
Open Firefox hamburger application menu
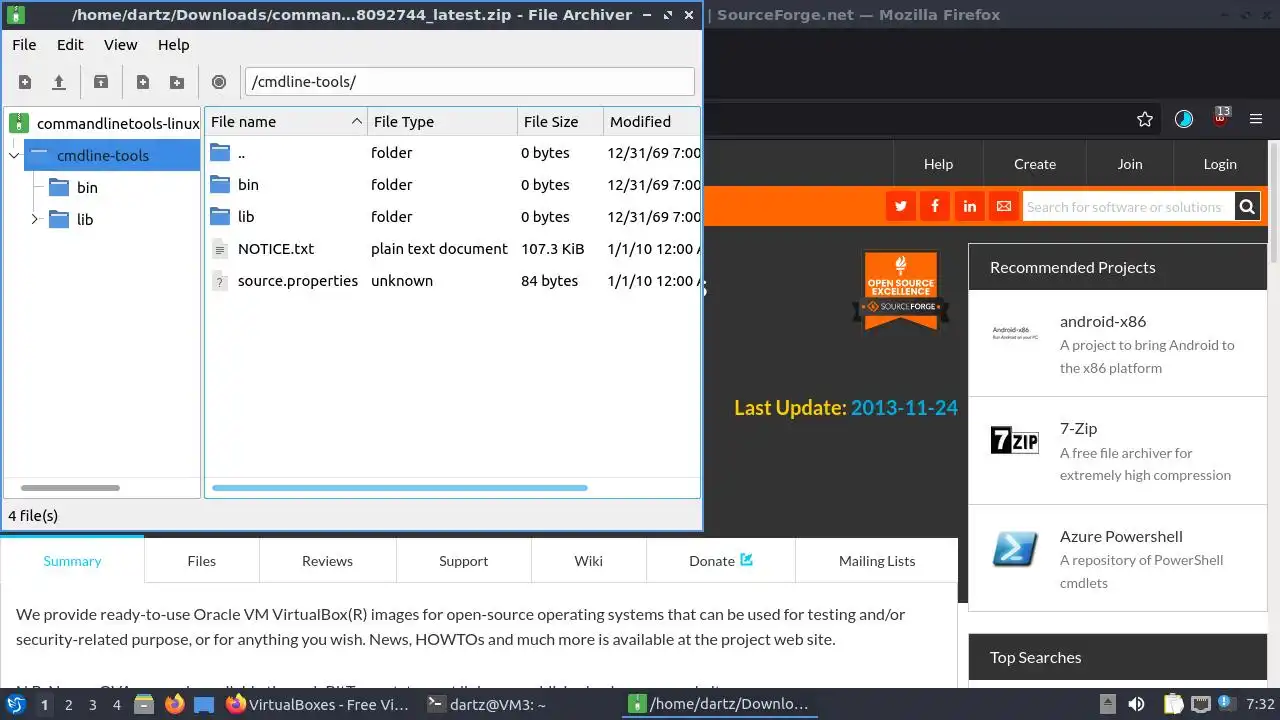click(1256, 119)
